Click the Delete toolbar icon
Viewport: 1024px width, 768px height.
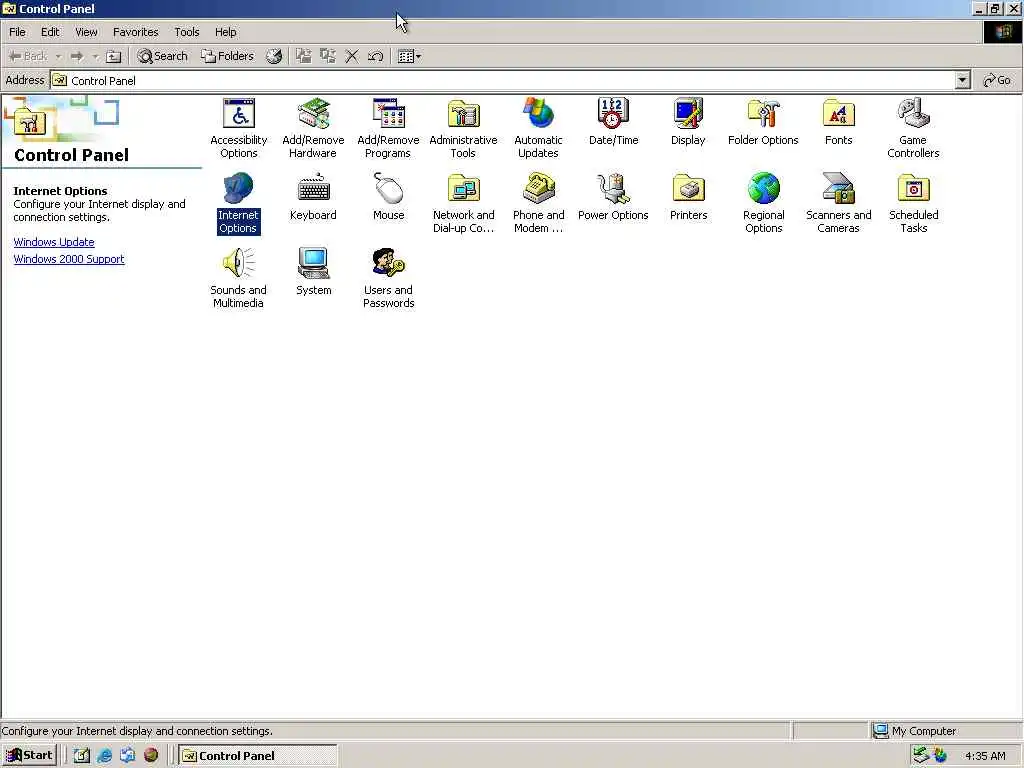tap(352, 57)
